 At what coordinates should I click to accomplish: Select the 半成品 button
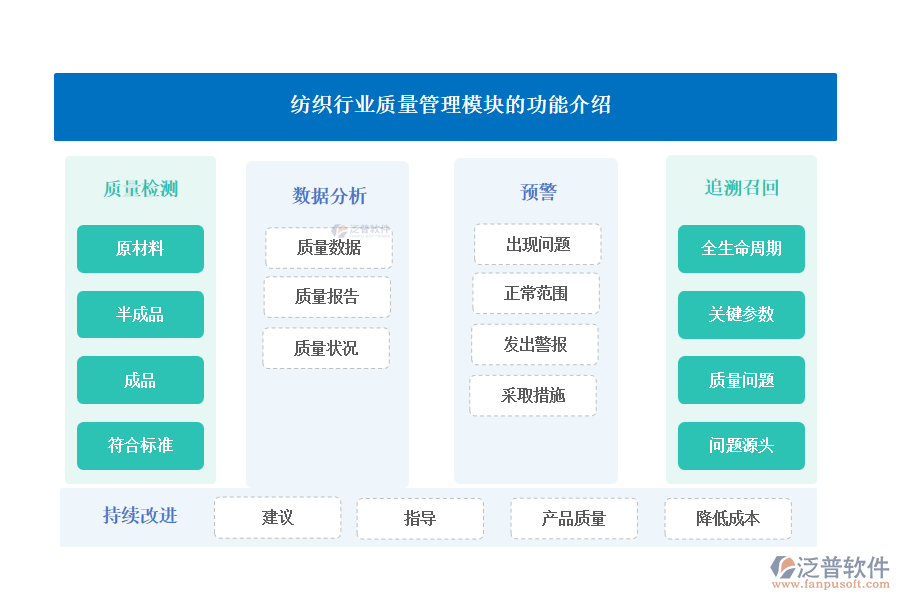coord(140,315)
